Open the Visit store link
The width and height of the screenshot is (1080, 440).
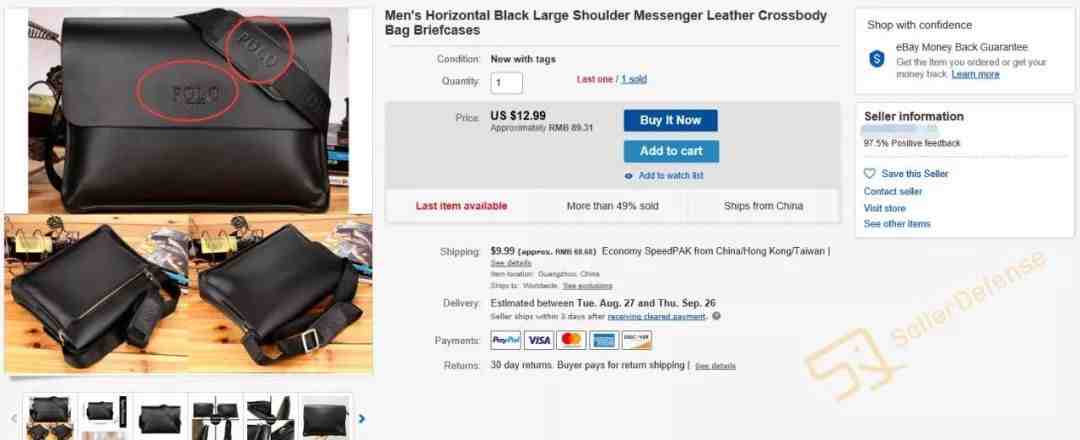point(884,208)
